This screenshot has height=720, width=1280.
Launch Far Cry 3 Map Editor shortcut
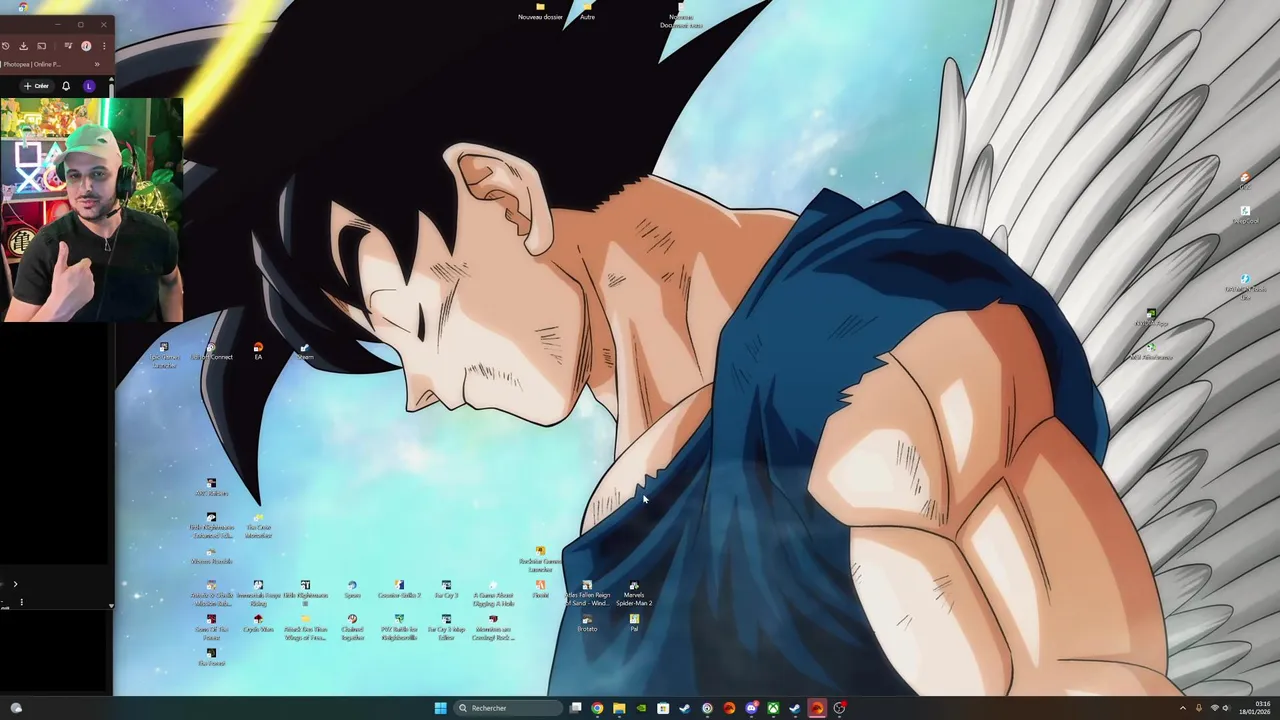pos(446,628)
